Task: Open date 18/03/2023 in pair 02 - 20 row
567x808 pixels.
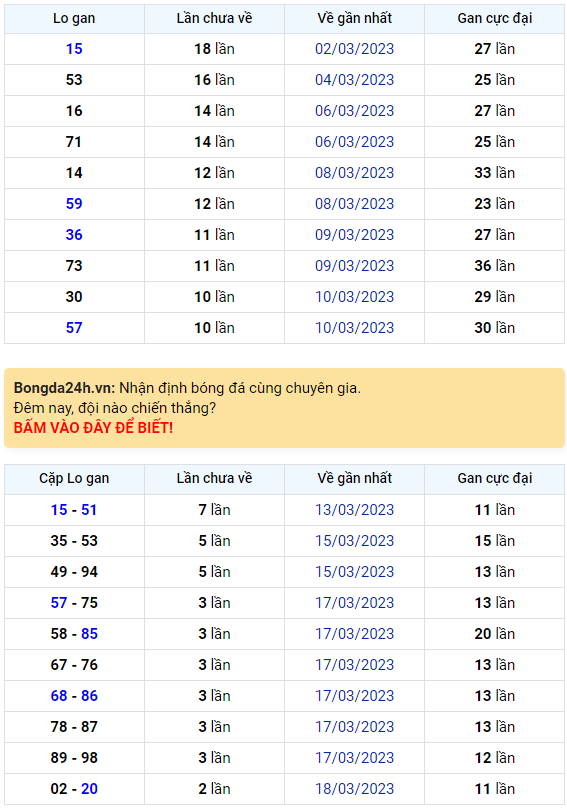Action: [x=355, y=789]
